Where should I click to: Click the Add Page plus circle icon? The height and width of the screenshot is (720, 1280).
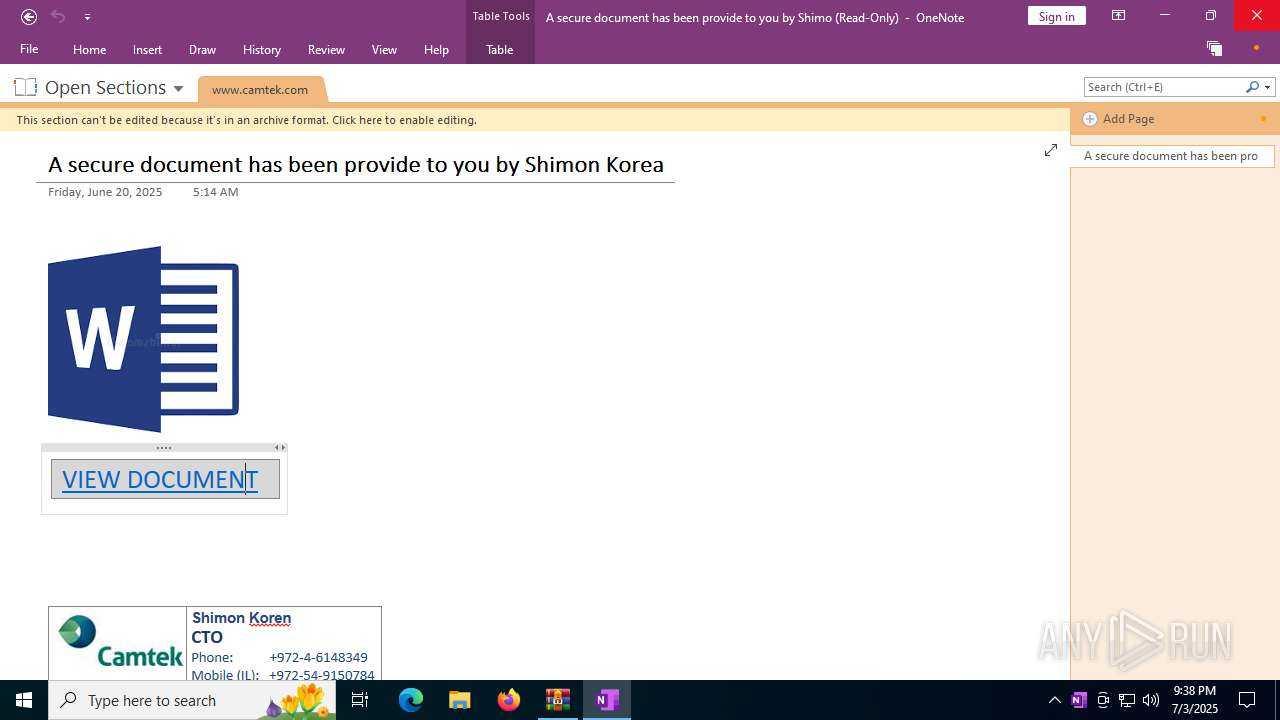tap(1090, 119)
